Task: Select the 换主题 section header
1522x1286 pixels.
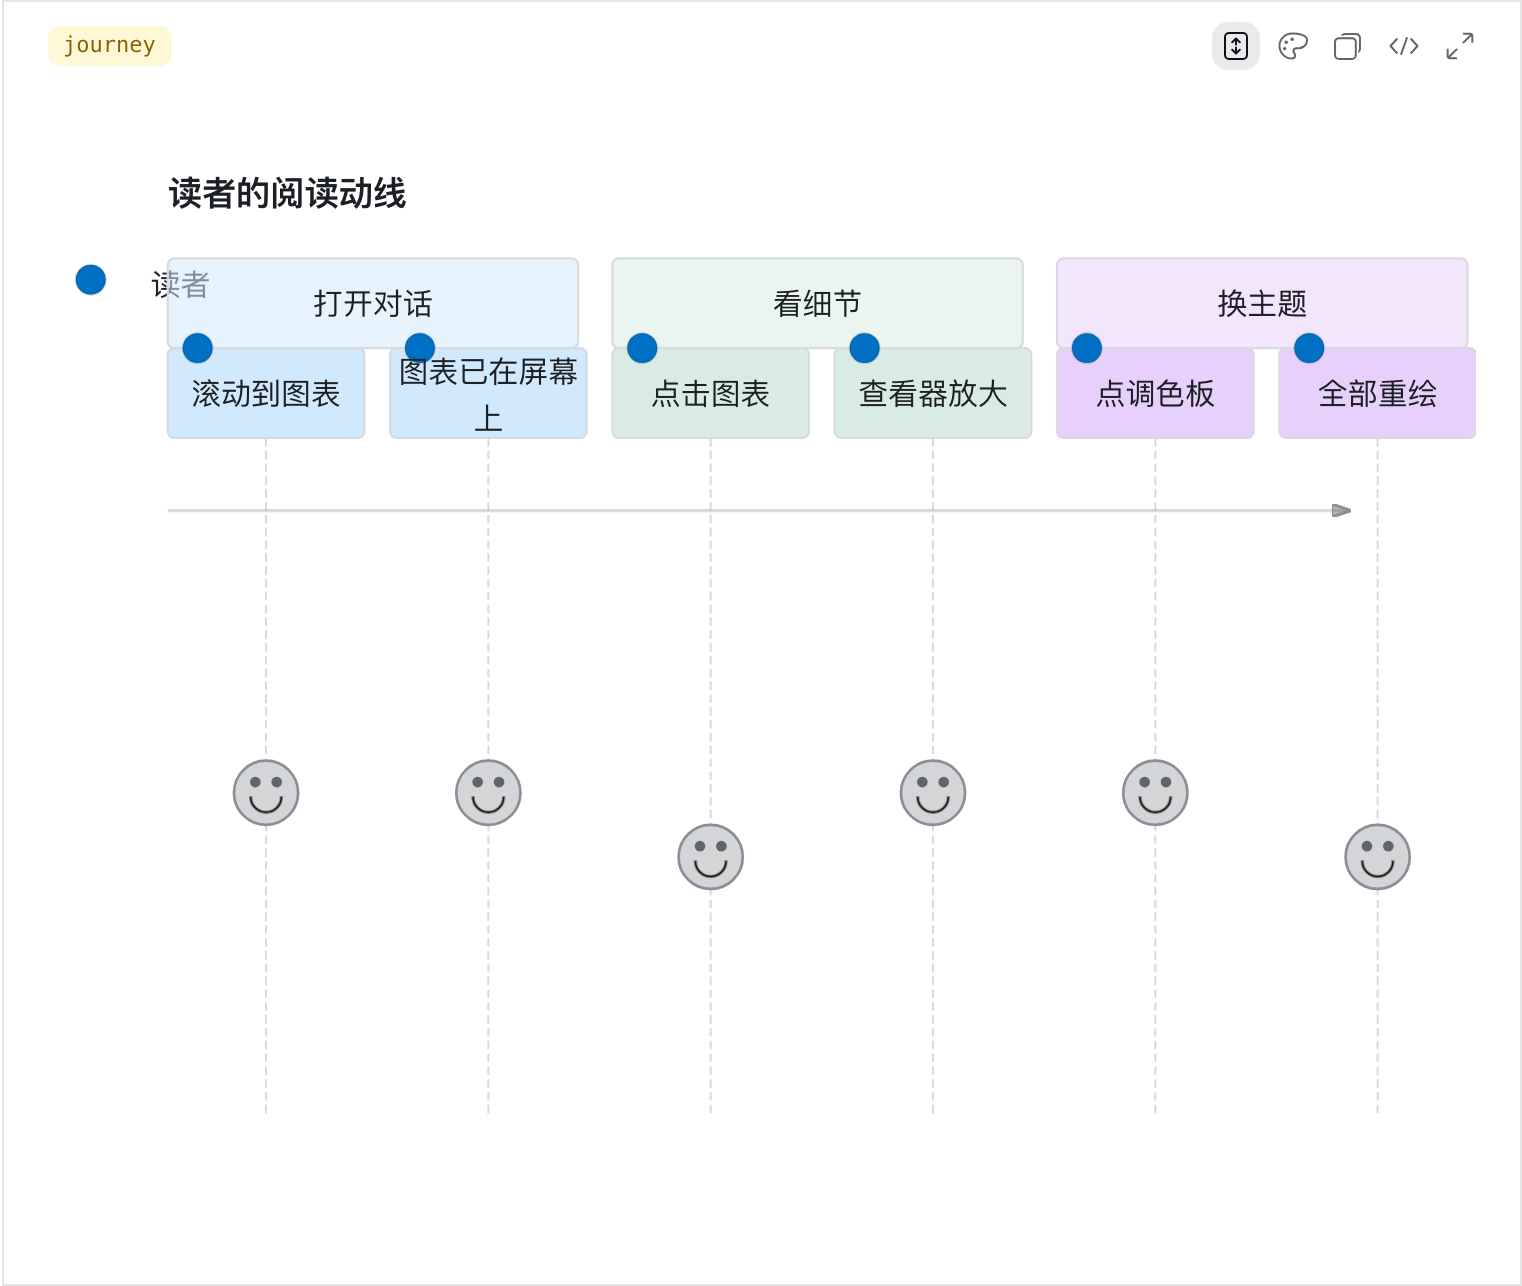Action: pyautogui.click(x=1262, y=303)
